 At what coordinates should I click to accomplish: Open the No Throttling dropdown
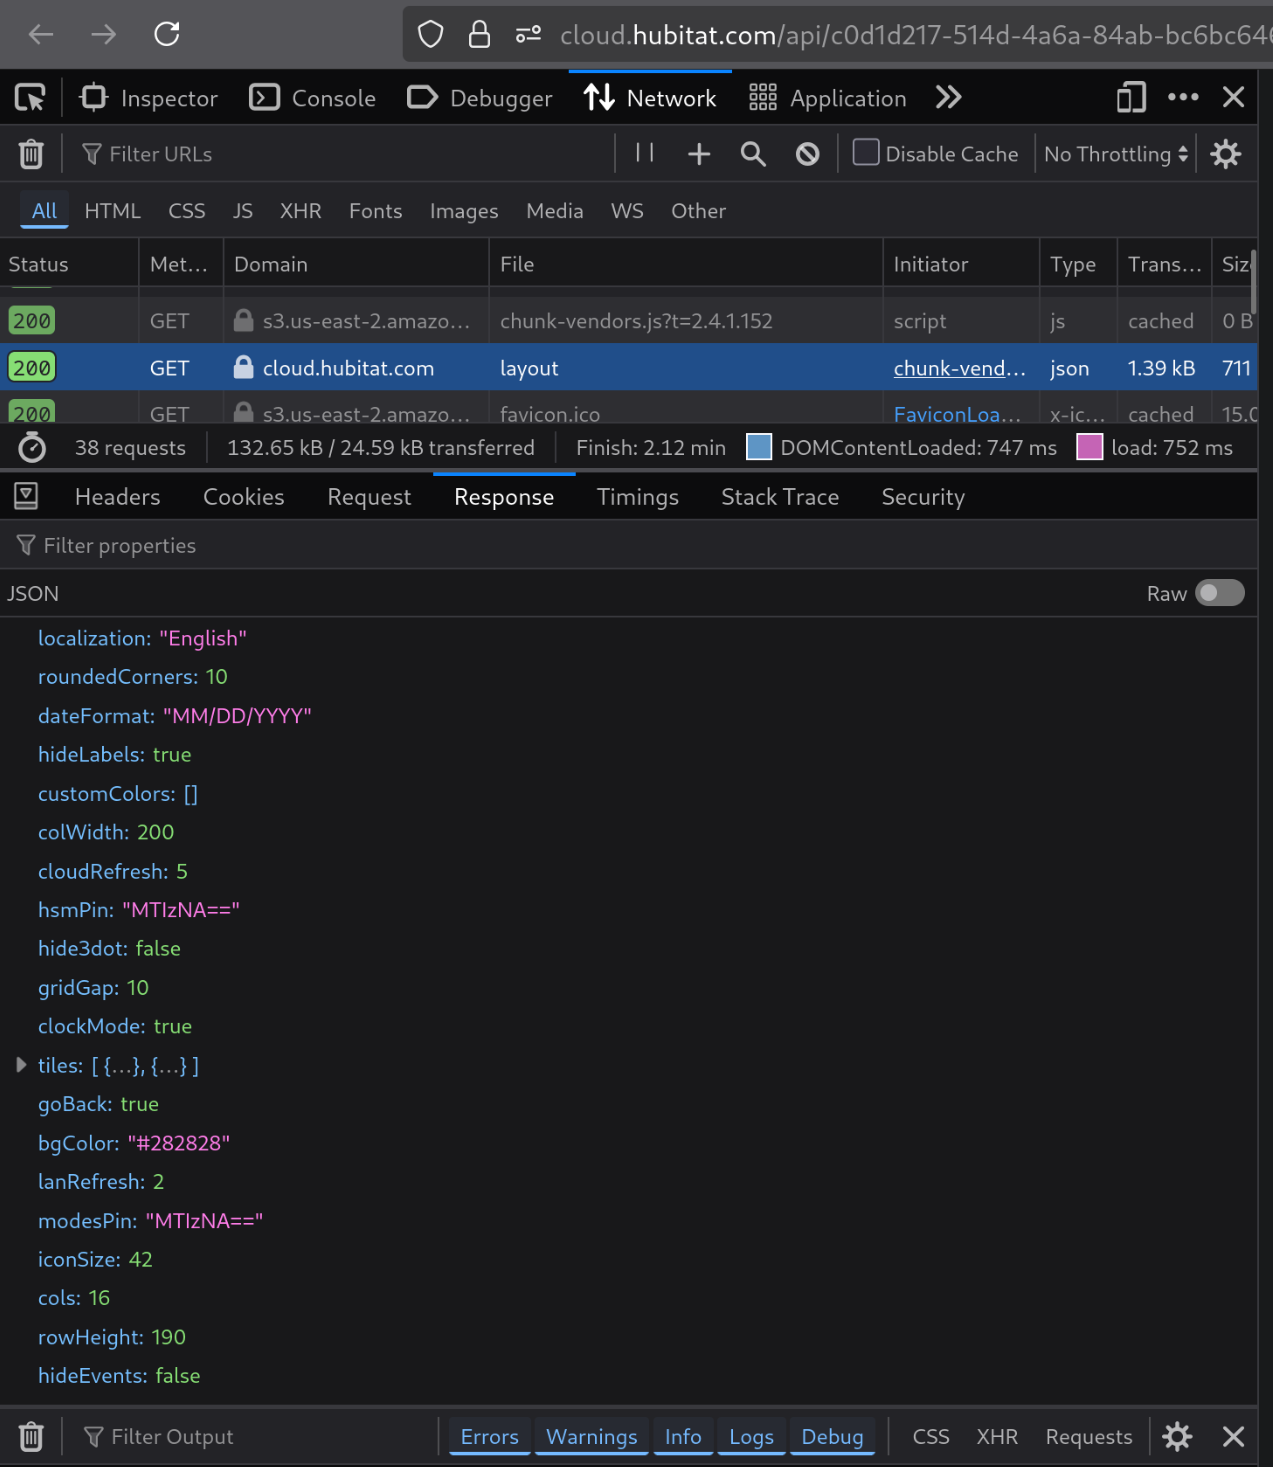[1115, 154]
